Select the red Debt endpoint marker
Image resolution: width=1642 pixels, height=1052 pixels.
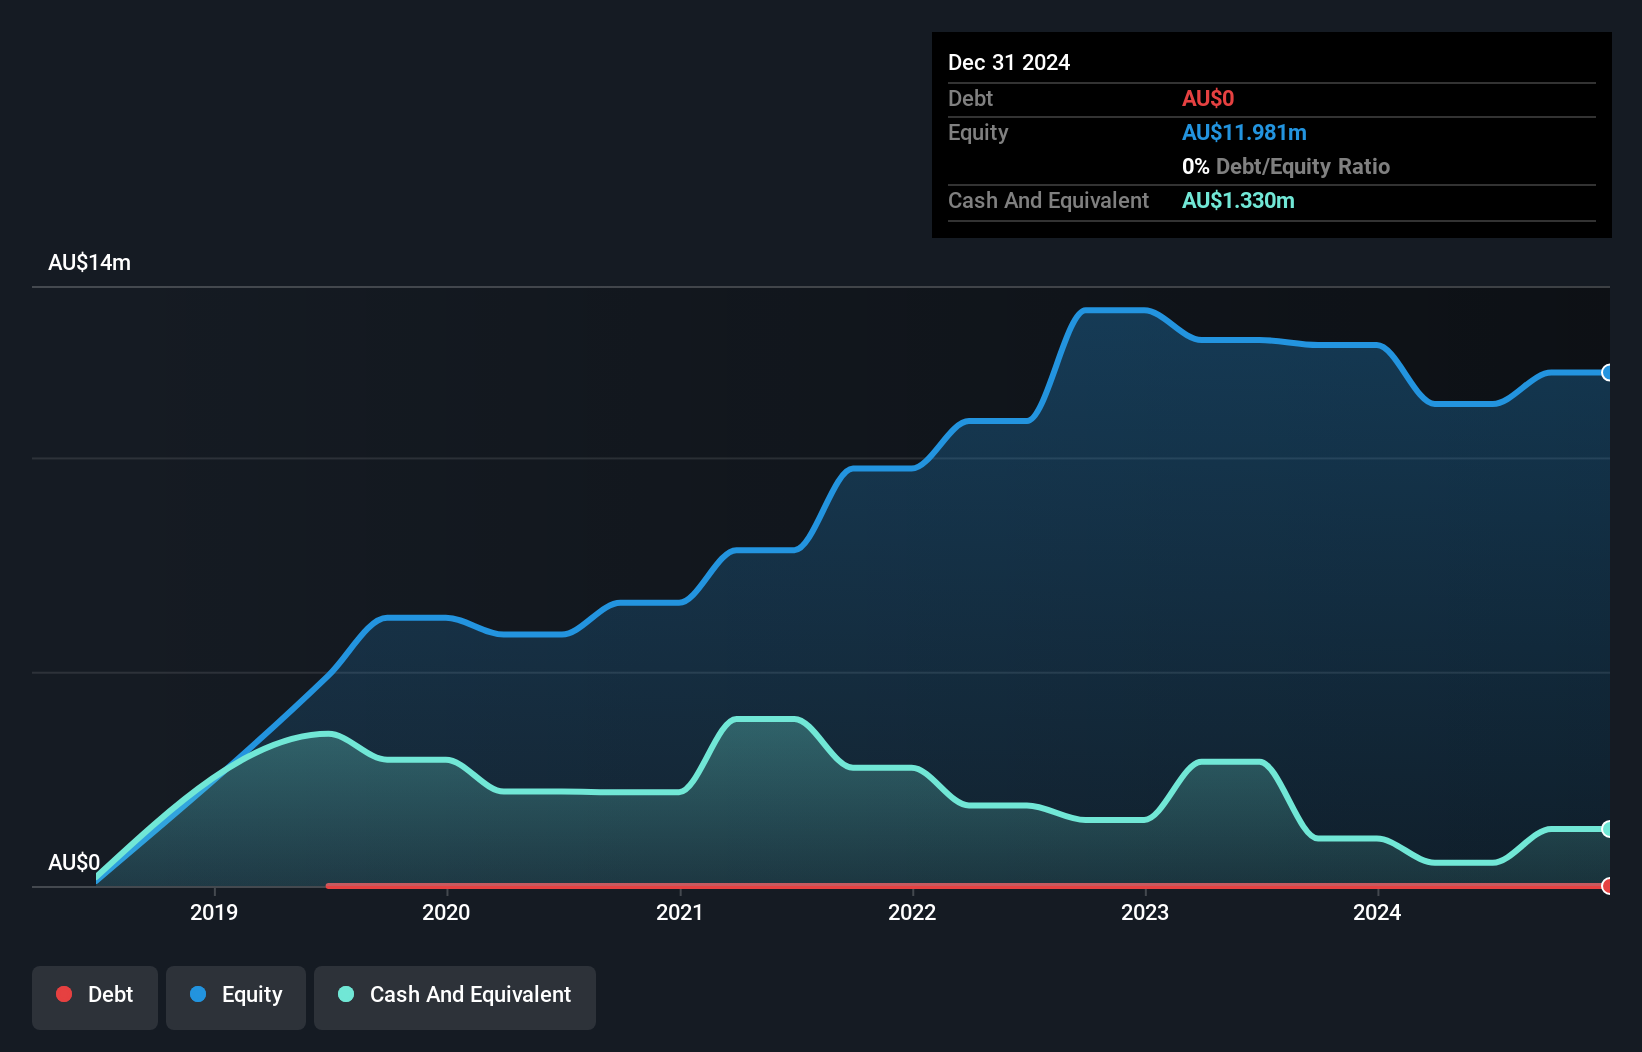(x=1607, y=886)
